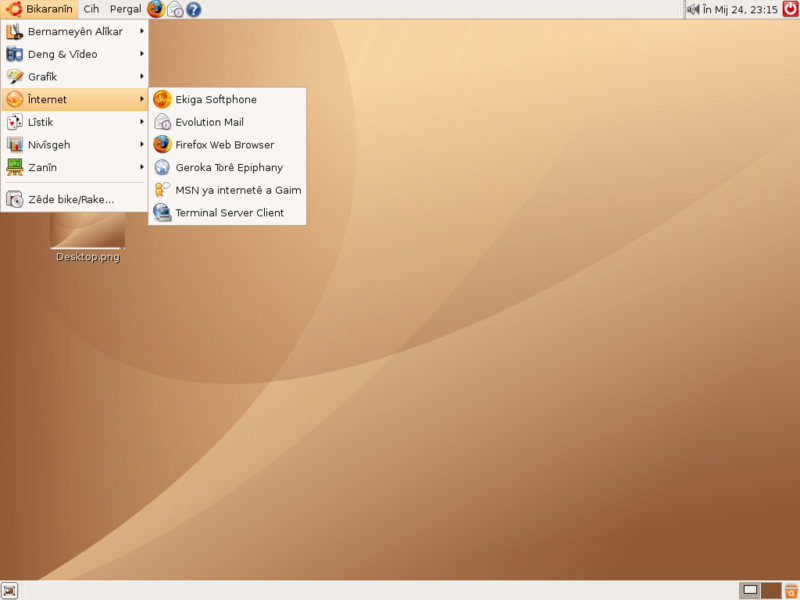Click the Show Desktop icon in bottom panel
Image resolution: width=800 pixels, height=600 pixels.
coord(9,590)
